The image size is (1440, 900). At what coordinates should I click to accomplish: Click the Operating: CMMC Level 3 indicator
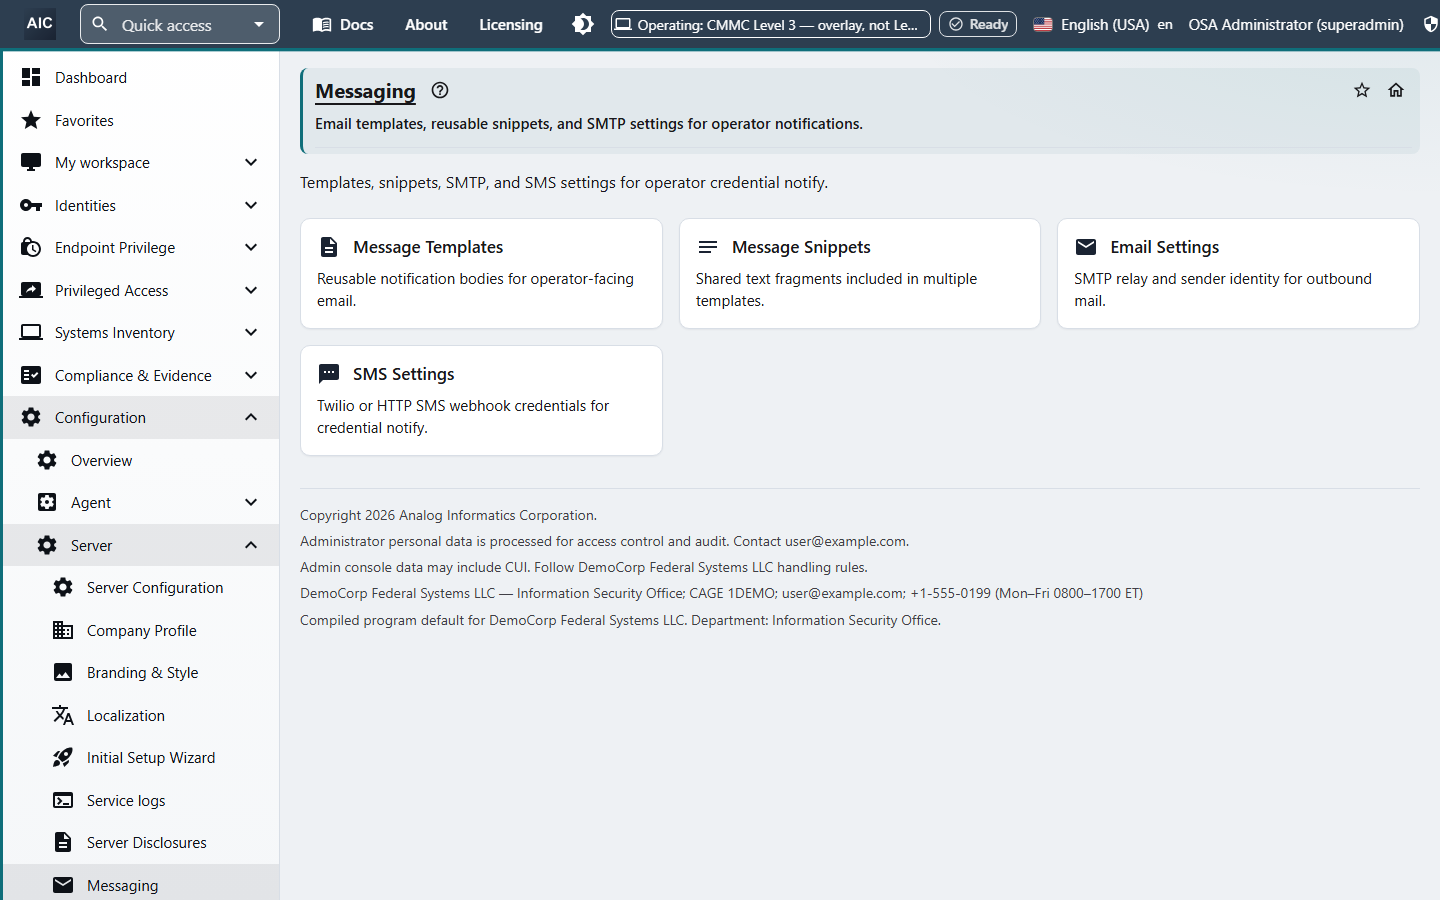771,24
